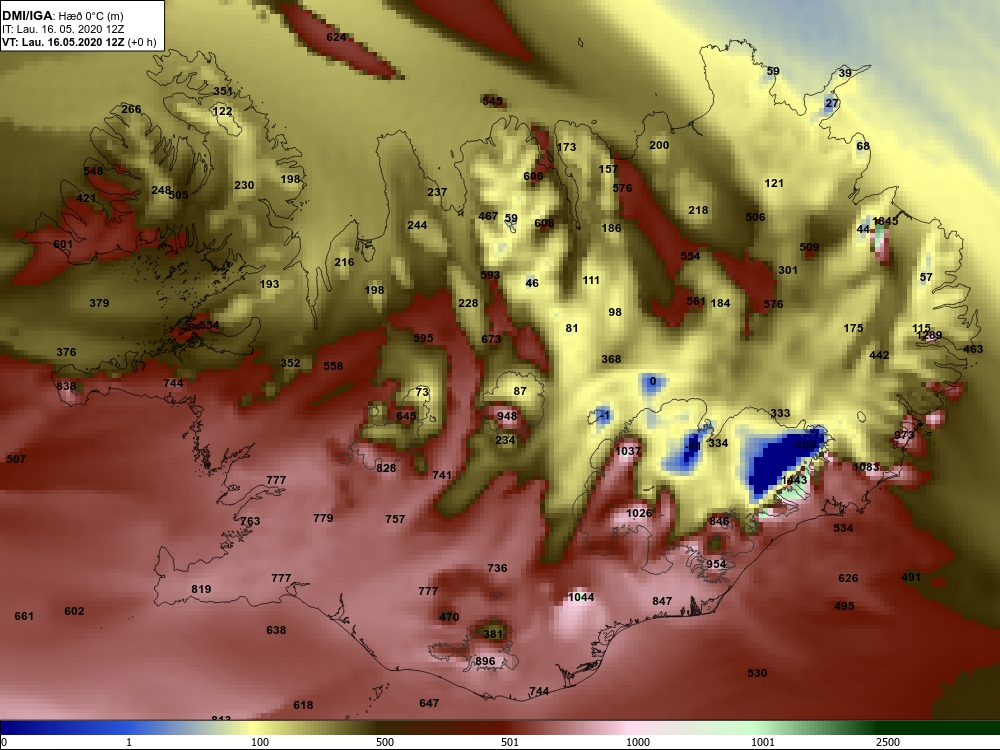Click the map value '266'
Viewport: 1000px width, 750px height.
point(131,109)
